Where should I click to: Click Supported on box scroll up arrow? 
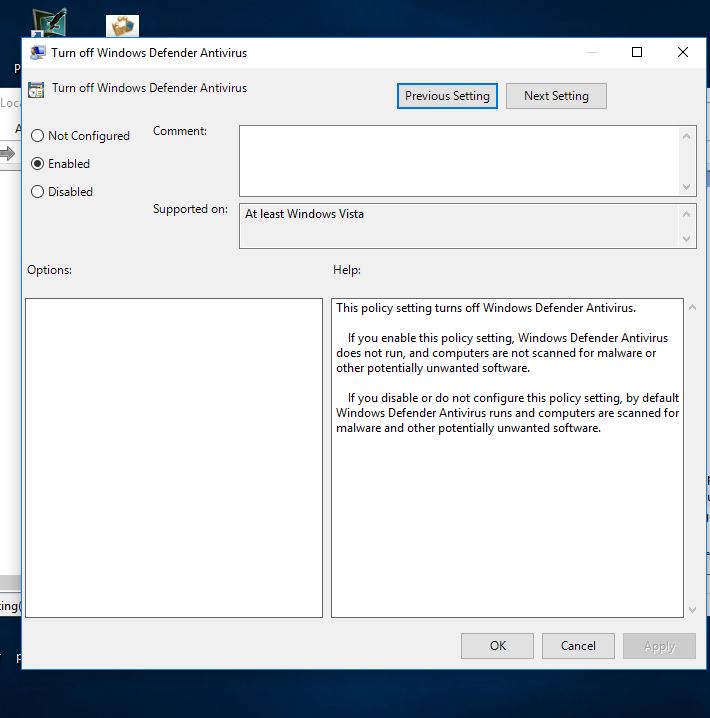click(686, 214)
